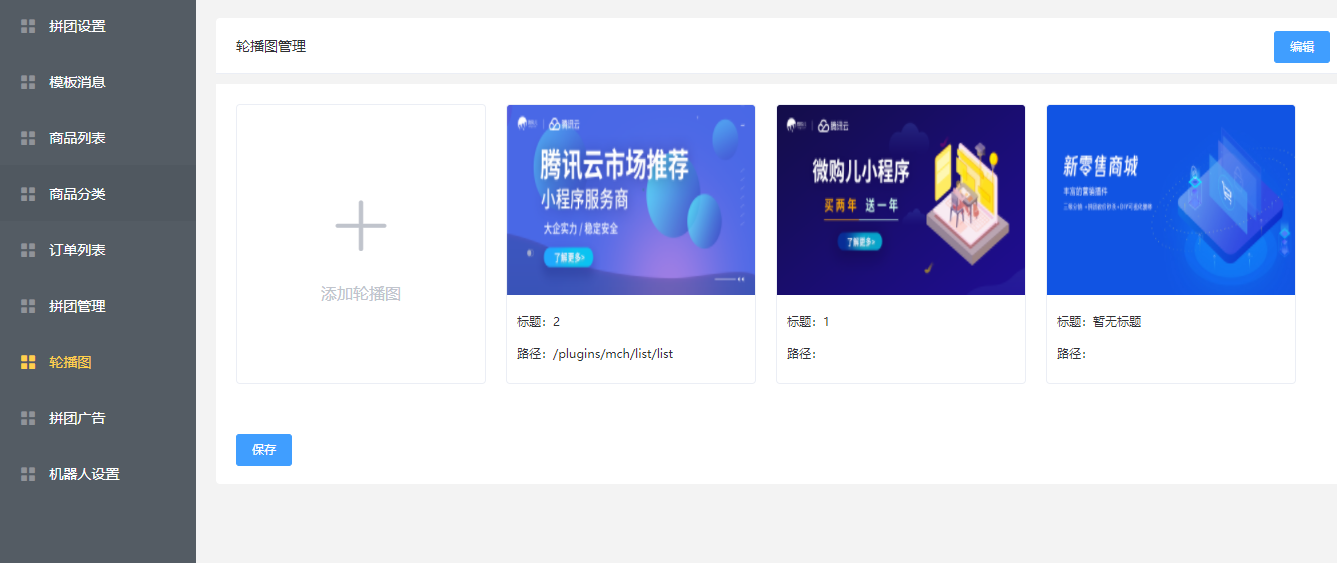The width and height of the screenshot is (1337, 563).
Task: Click the large plus icon to add carousel
Action: click(361, 225)
